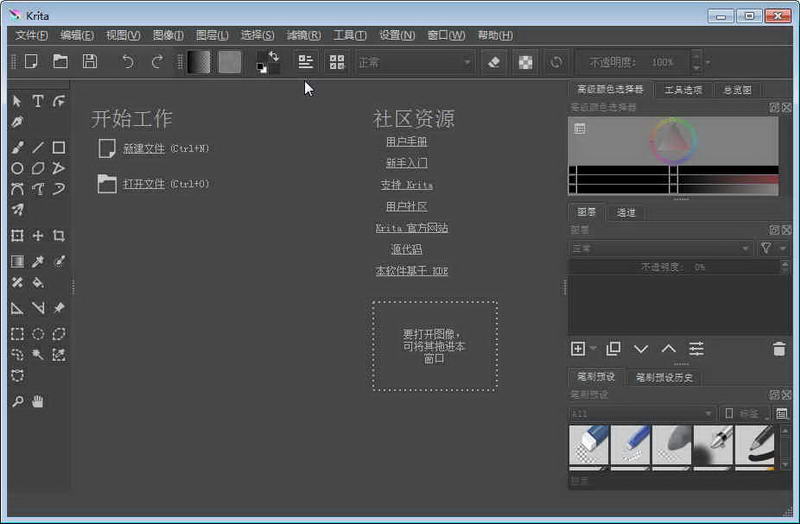Click the Redo arrow in toolbar
Screen dimensions: 800x524
point(157,62)
